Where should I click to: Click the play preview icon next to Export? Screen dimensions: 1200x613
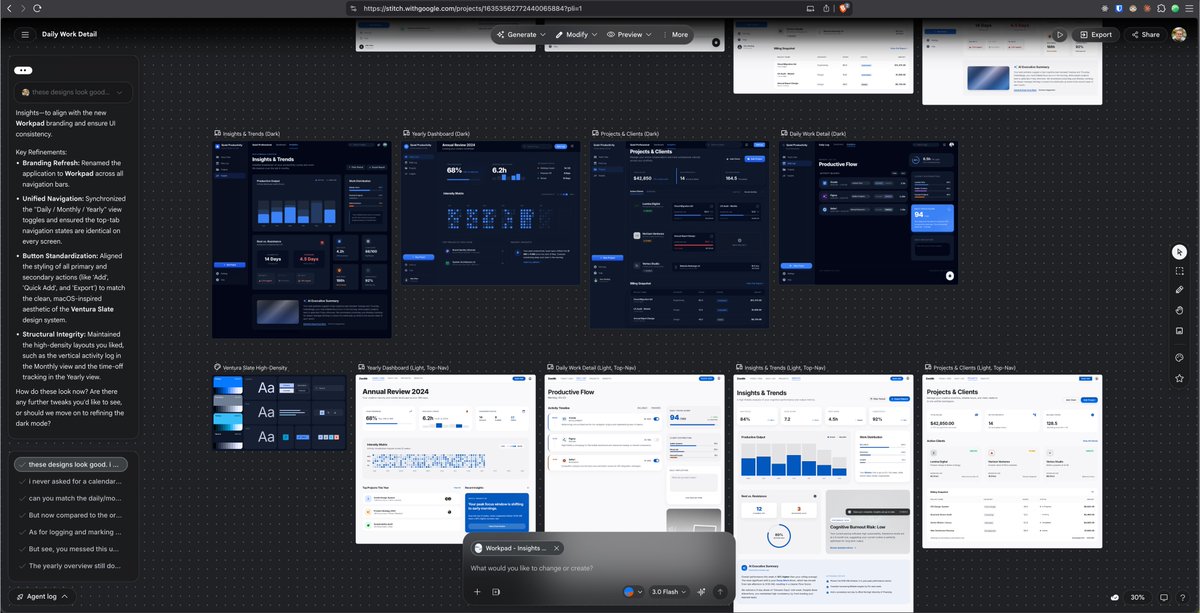pyautogui.click(x=1059, y=34)
